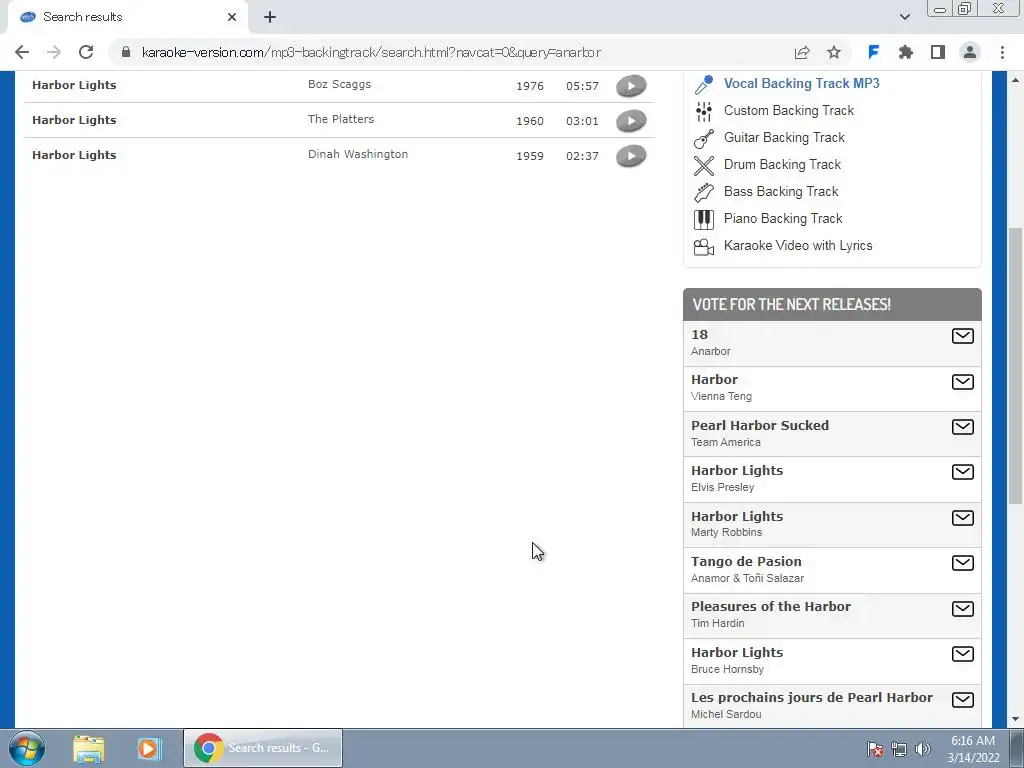This screenshot has height=768, width=1024.
Task: Vote envelope for Pearl Harbor Sucked
Action: tap(963, 426)
